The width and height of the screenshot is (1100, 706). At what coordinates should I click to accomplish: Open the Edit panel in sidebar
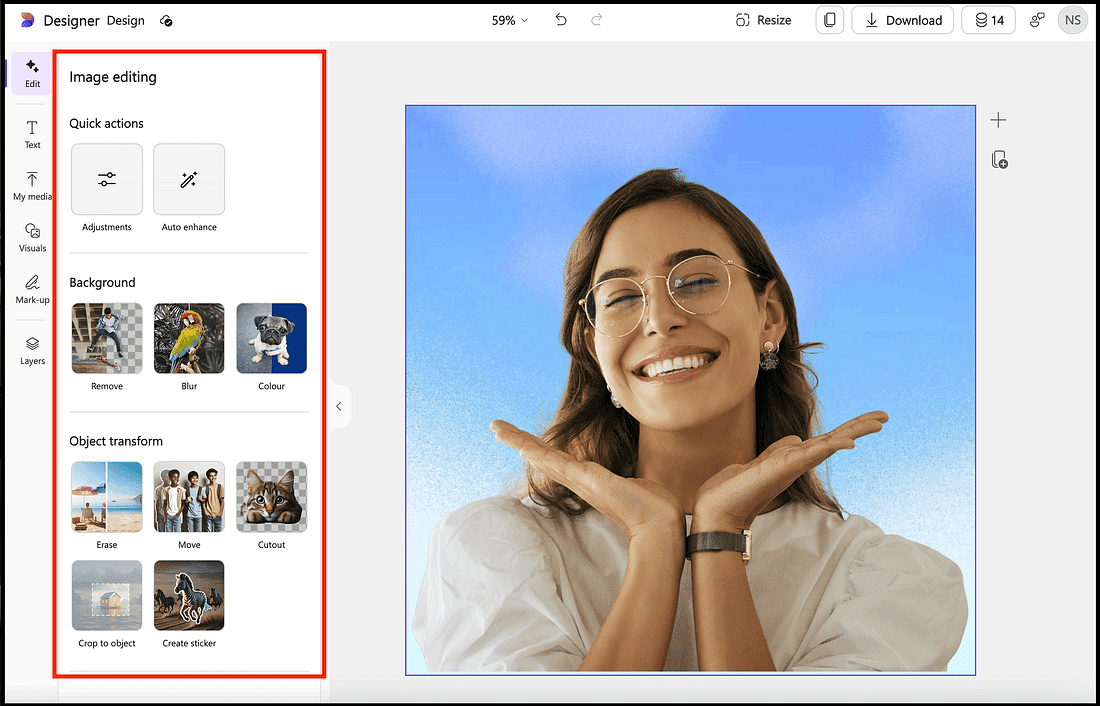[32, 74]
